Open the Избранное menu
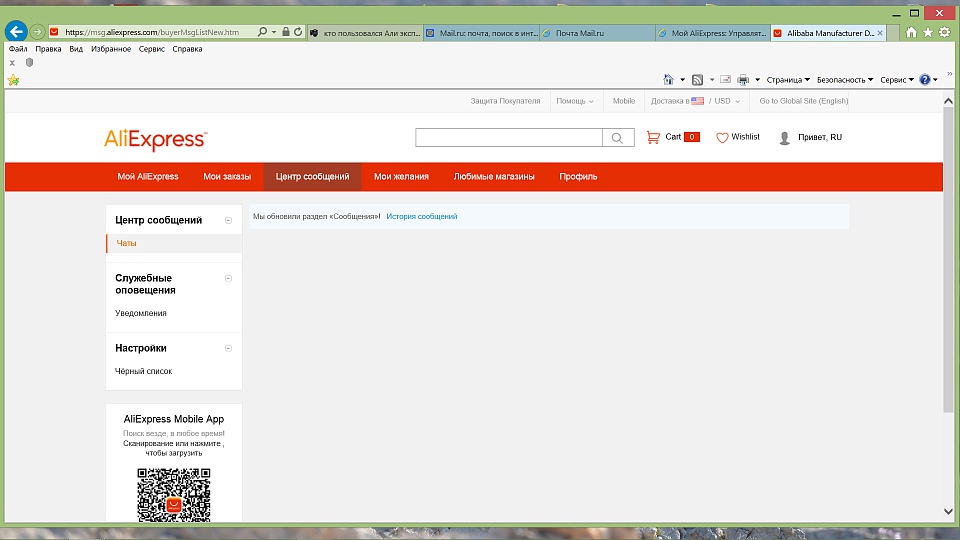The image size is (960, 540). coord(111,49)
